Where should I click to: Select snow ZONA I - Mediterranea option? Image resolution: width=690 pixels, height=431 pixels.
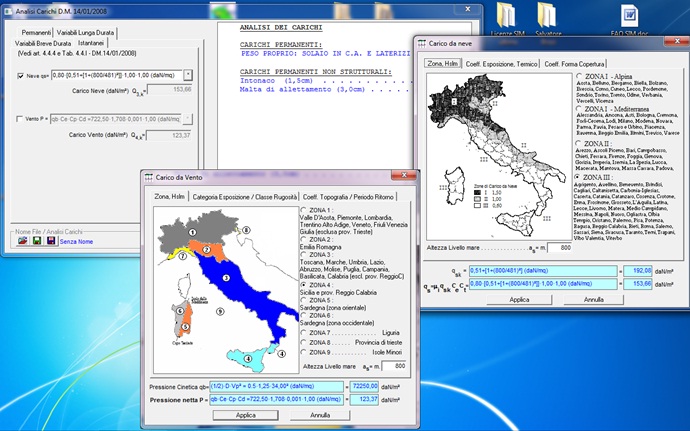coord(579,108)
